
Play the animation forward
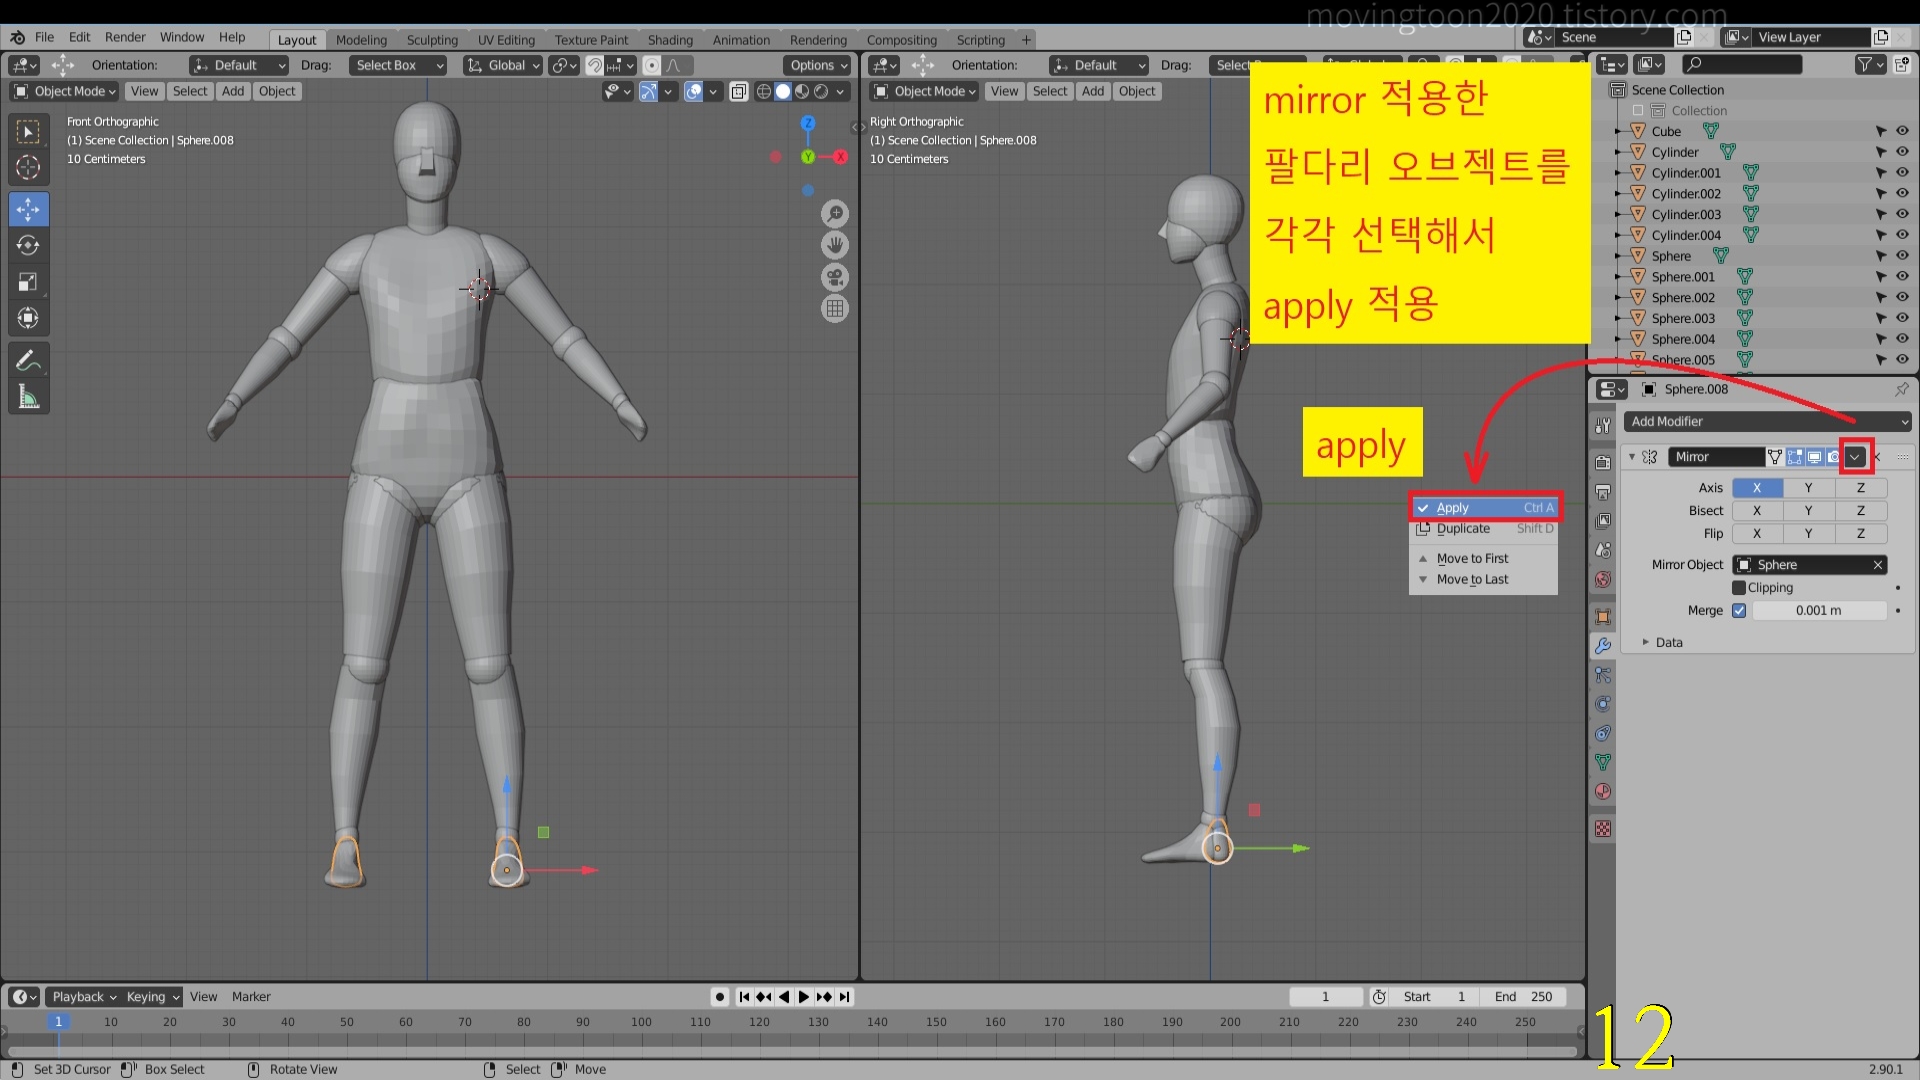803,997
